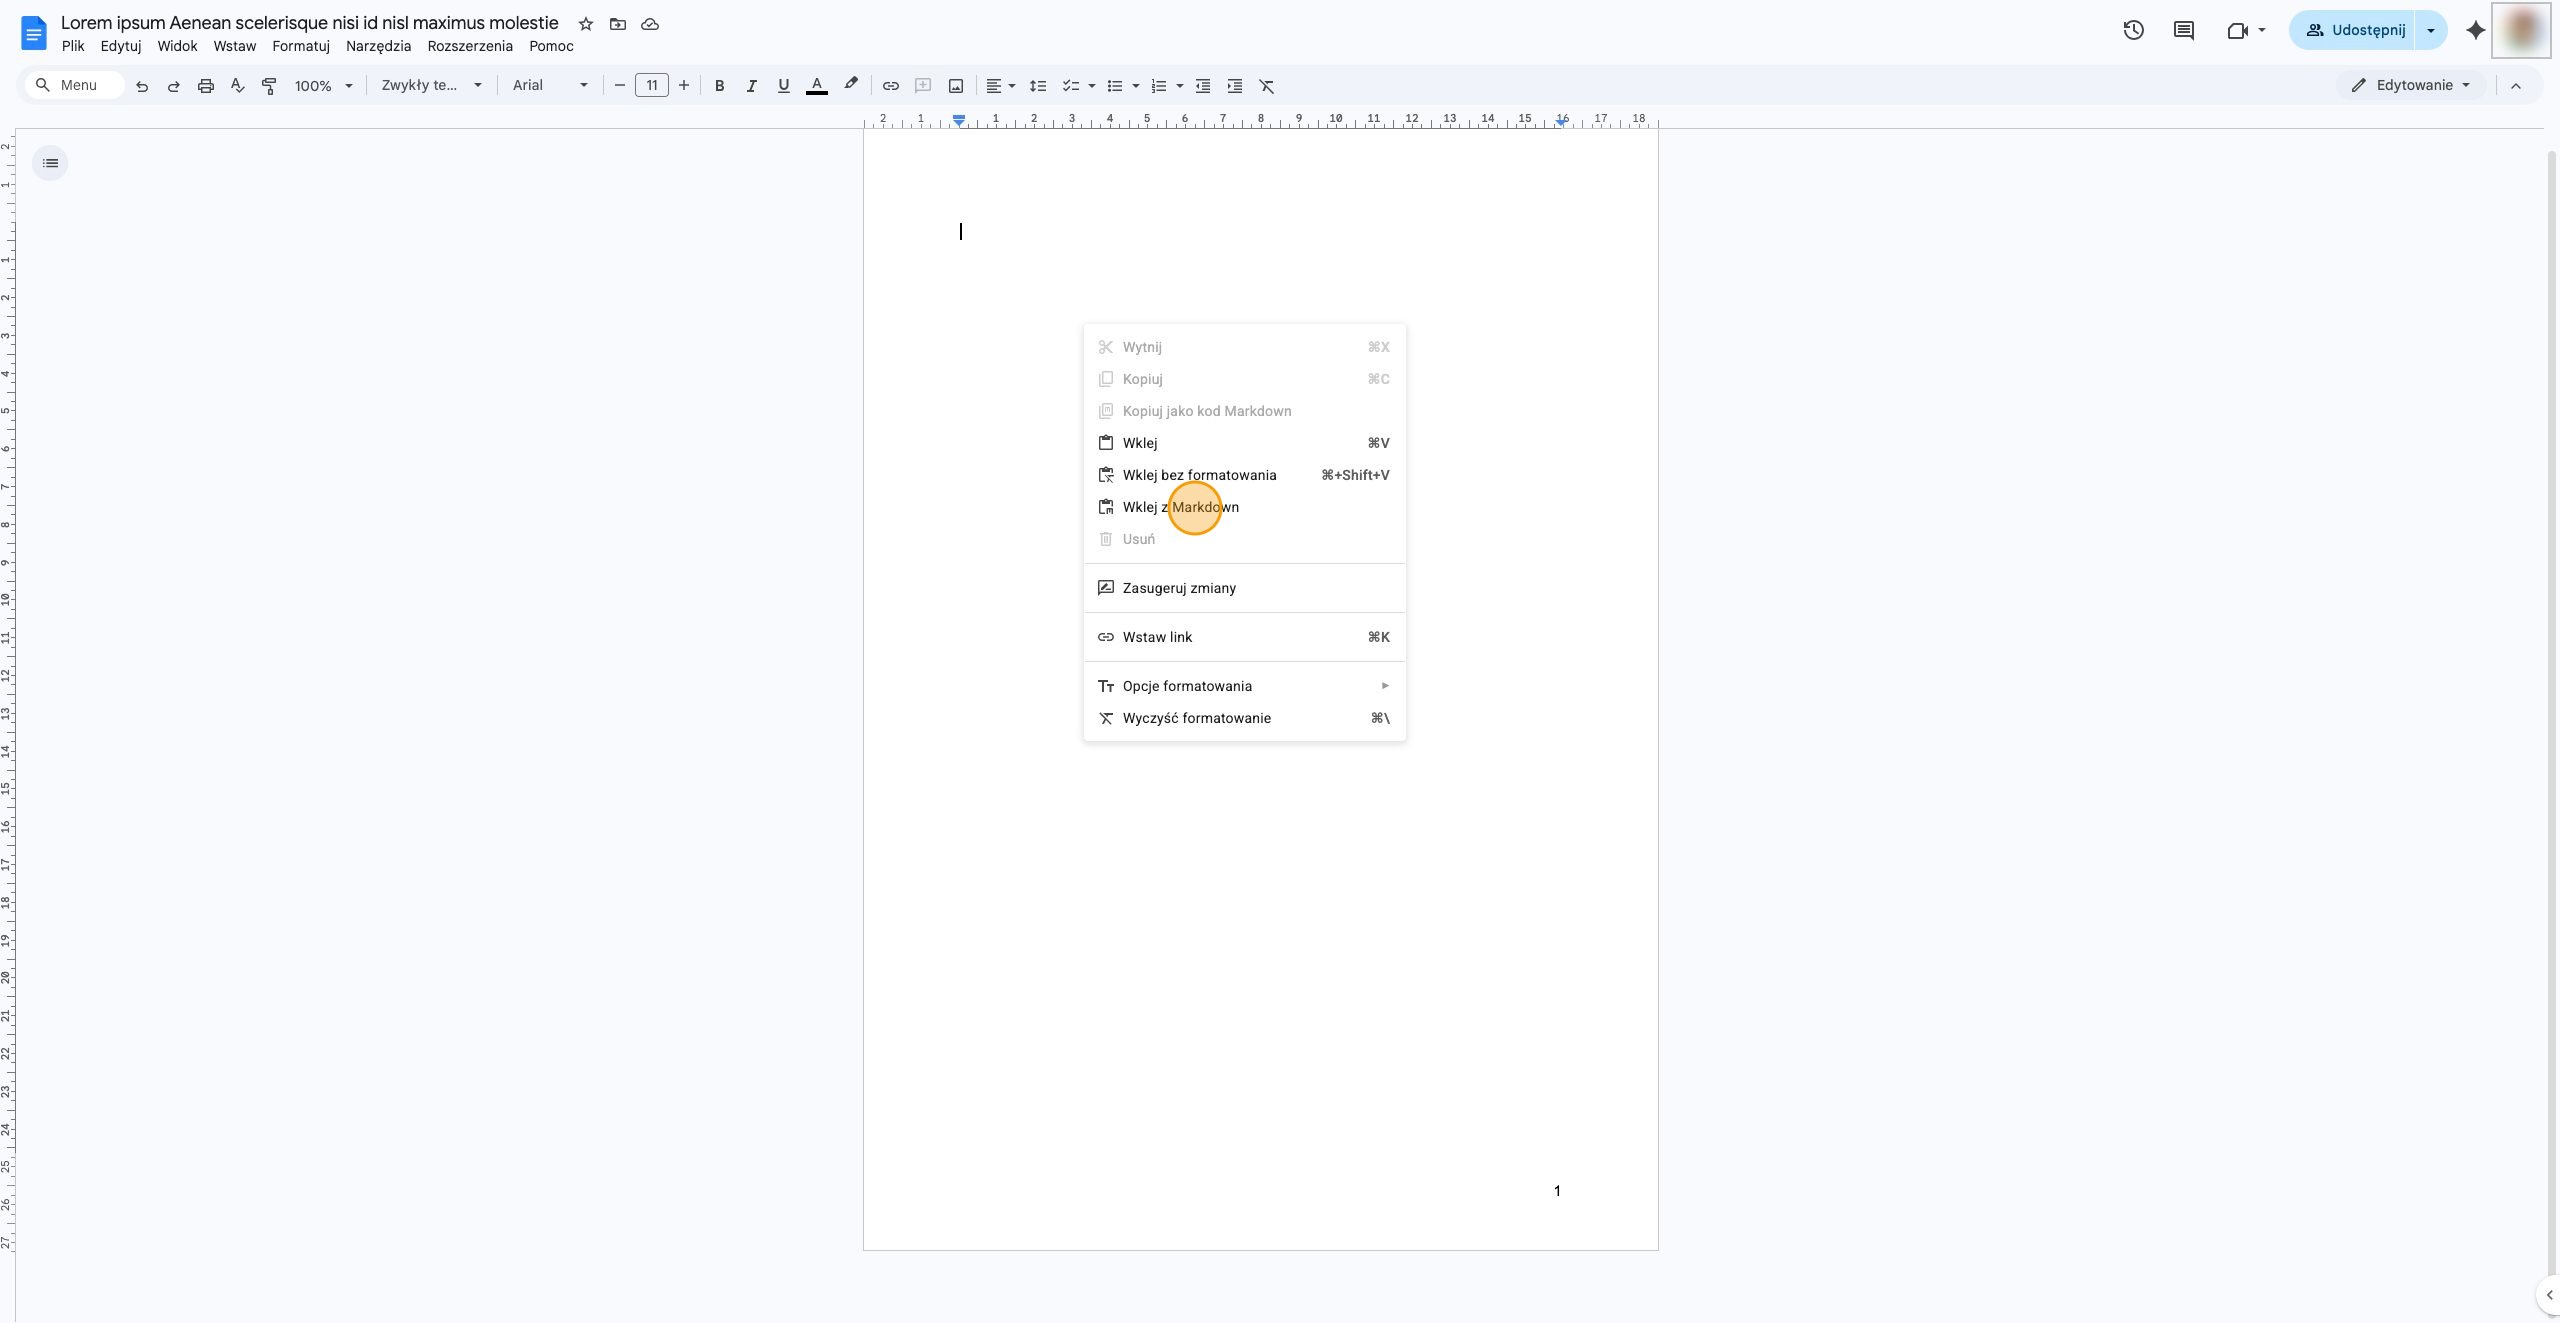Choose Wklej z Markdown
Viewport: 2560px width, 1323px height.
(x=1245, y=507)
